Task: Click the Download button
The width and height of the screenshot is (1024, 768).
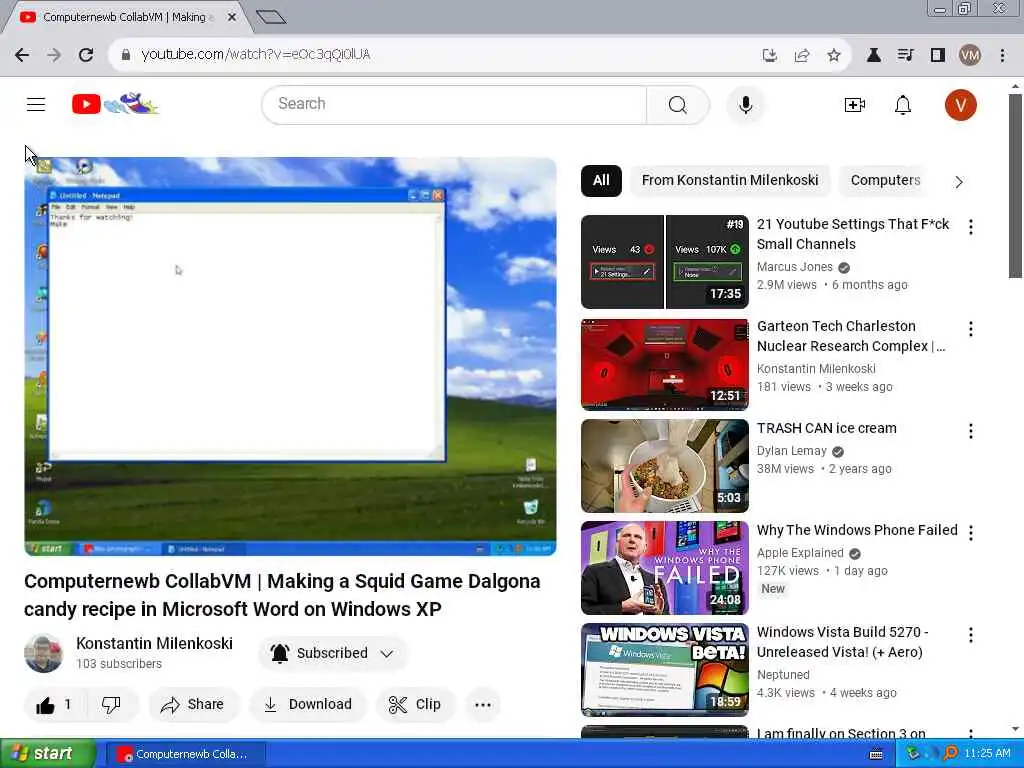Action: 308,705
